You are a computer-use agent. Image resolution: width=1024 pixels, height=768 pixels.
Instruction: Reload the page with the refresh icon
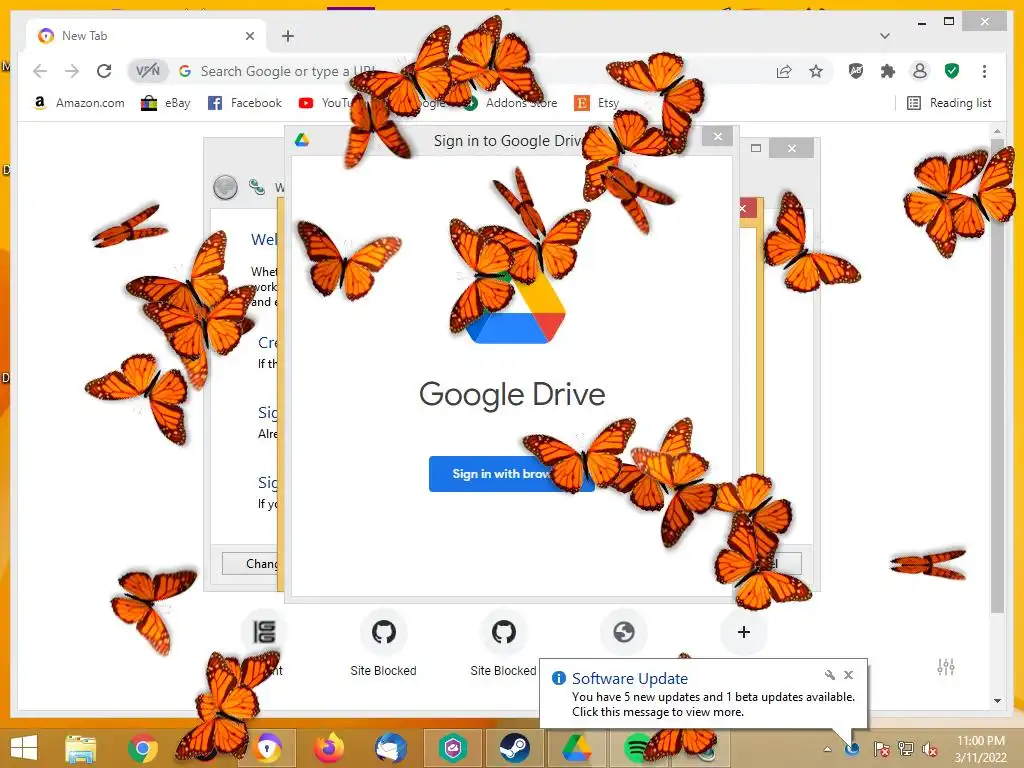point(104,71)
